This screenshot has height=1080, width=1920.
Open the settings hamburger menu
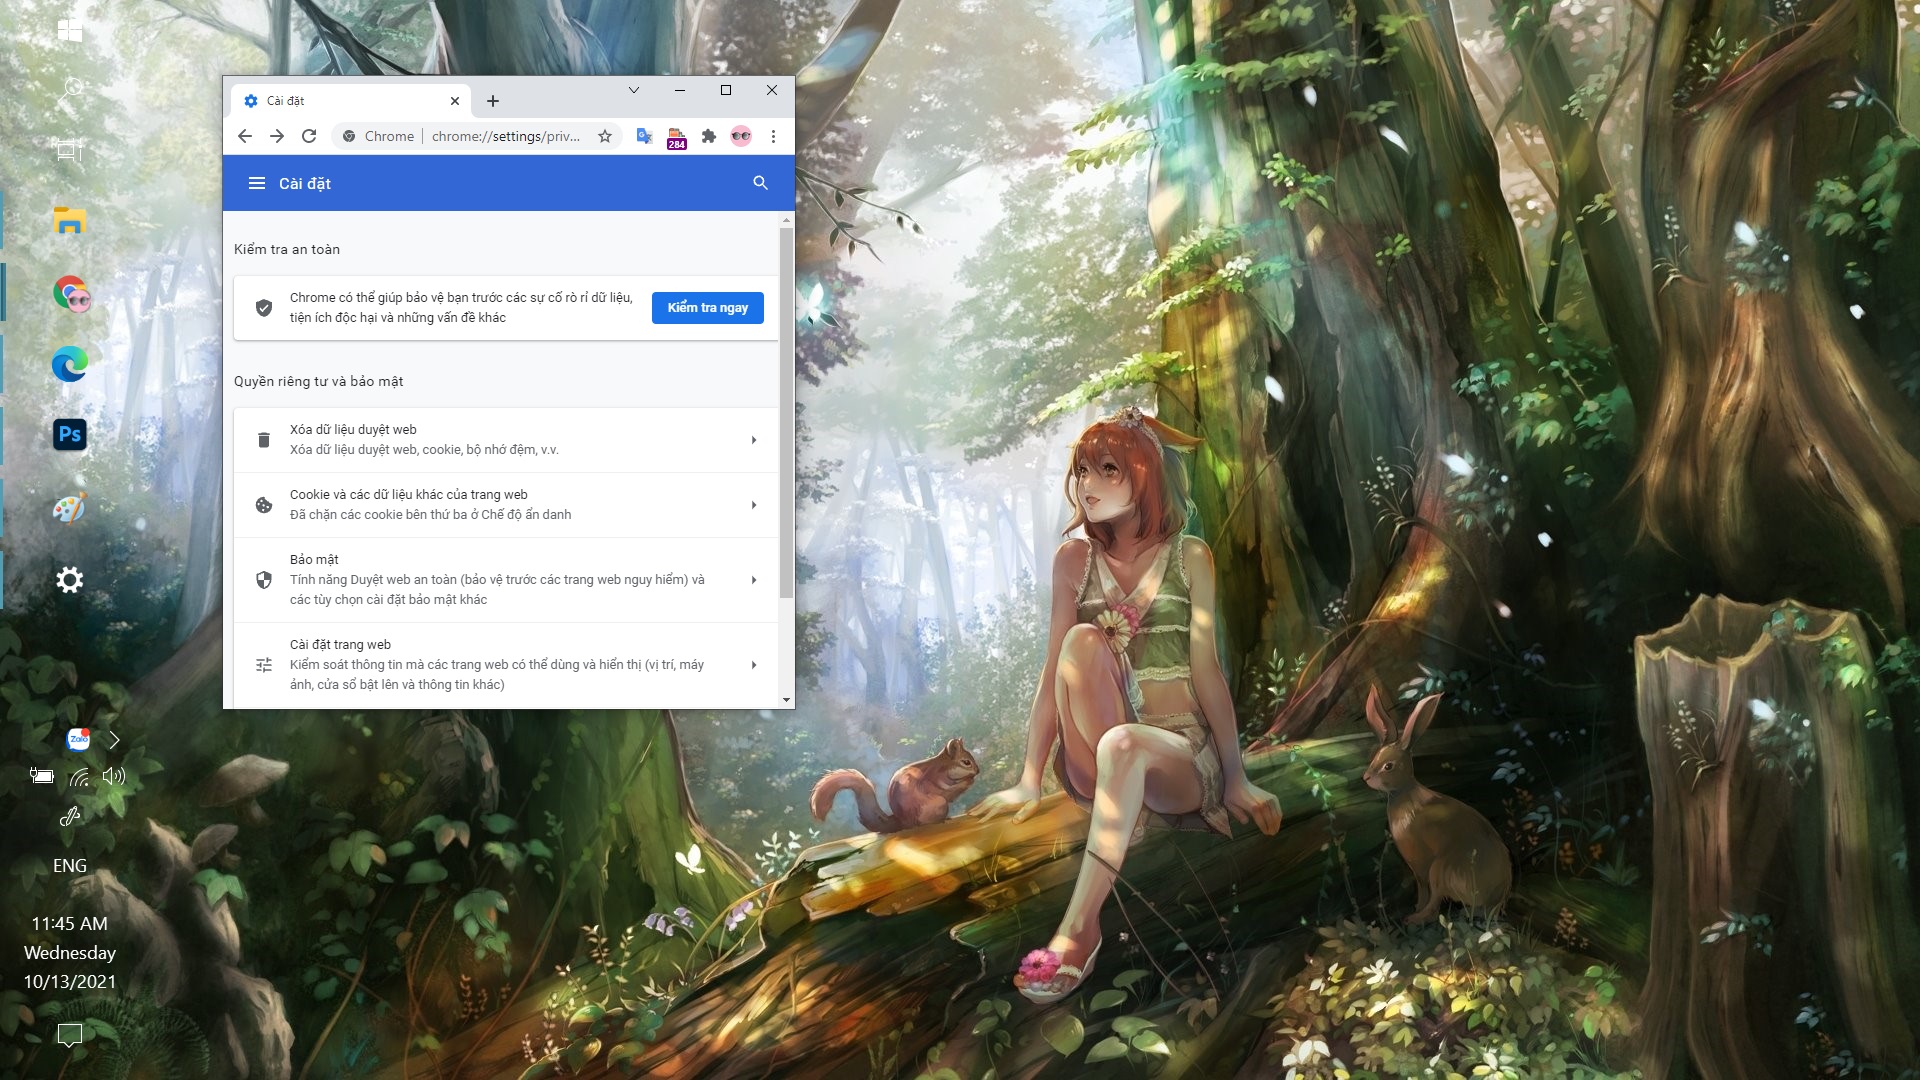click(257, 183)
